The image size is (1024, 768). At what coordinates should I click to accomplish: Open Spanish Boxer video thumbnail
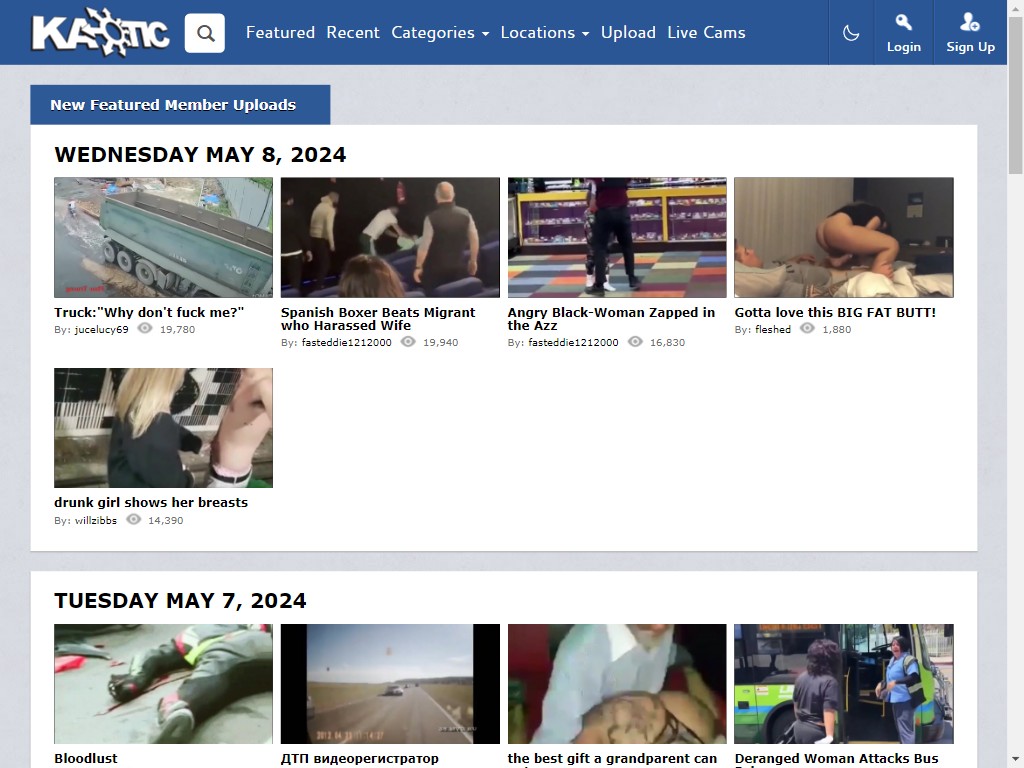(x=390, y=237)
